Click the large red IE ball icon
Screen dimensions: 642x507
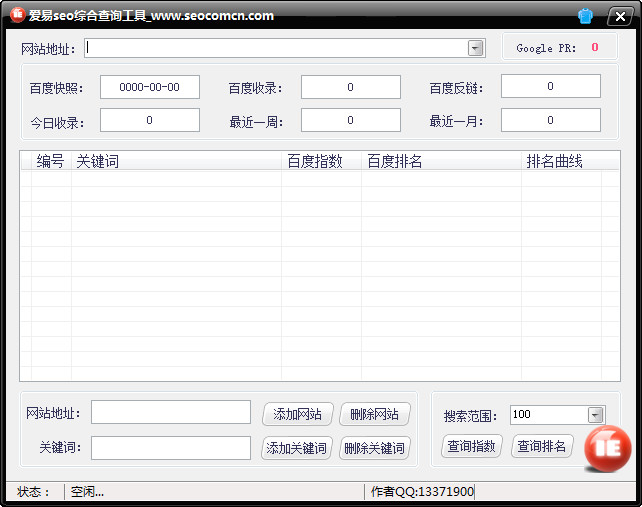[608, 448]
